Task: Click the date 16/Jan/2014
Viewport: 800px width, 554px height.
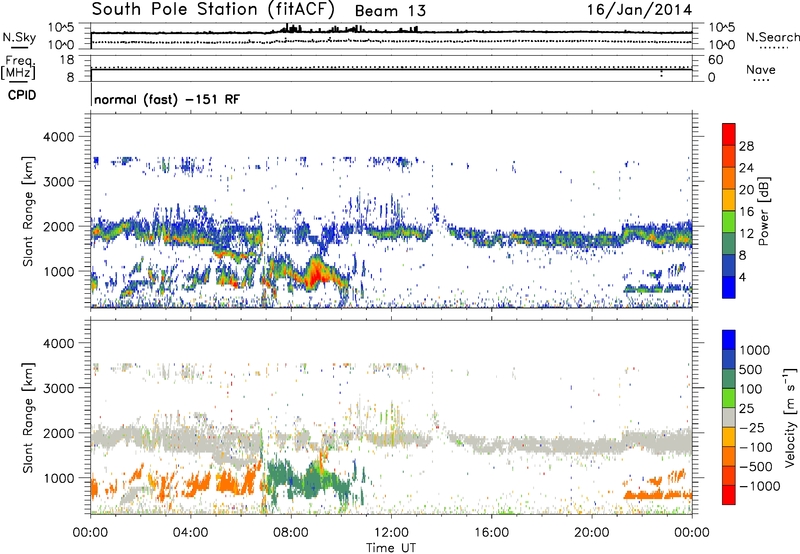Action: pos(639,10)
